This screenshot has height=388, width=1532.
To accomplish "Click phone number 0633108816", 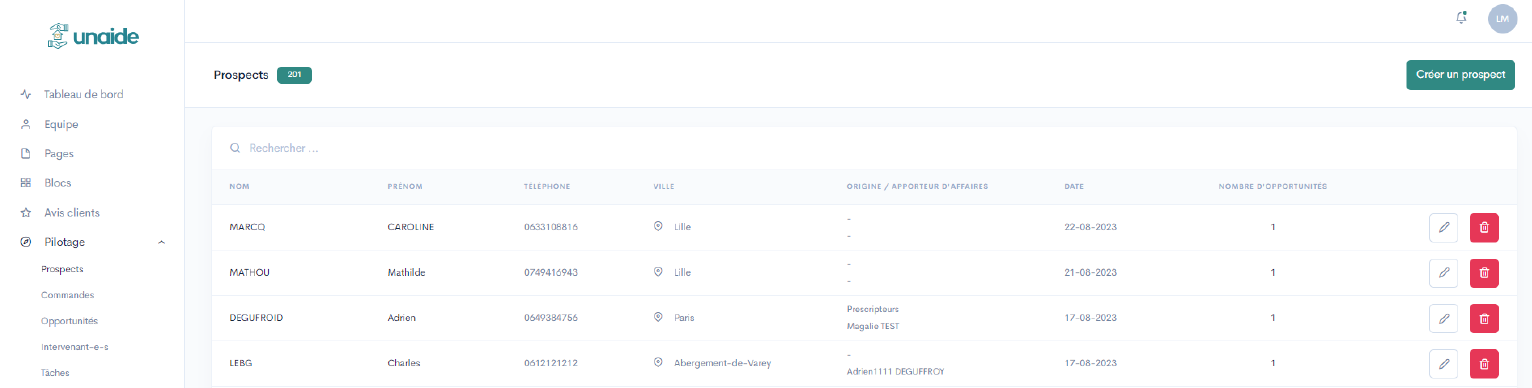I will (x=551, y=227).
